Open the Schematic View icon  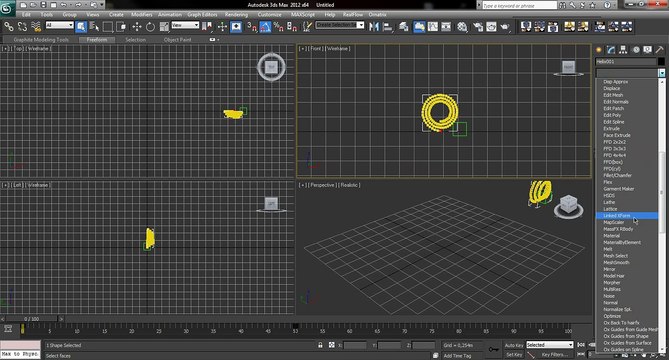click(446, 27)
